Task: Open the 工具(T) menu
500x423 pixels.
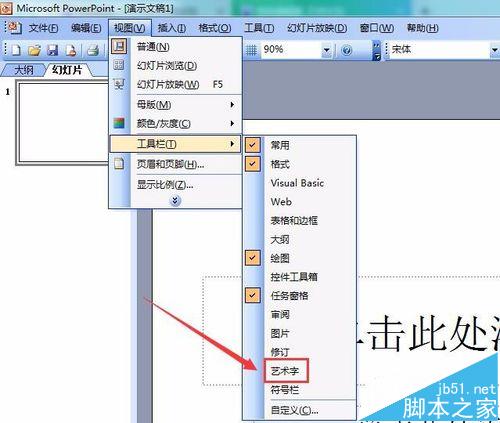Action: [x=259, y=28]
